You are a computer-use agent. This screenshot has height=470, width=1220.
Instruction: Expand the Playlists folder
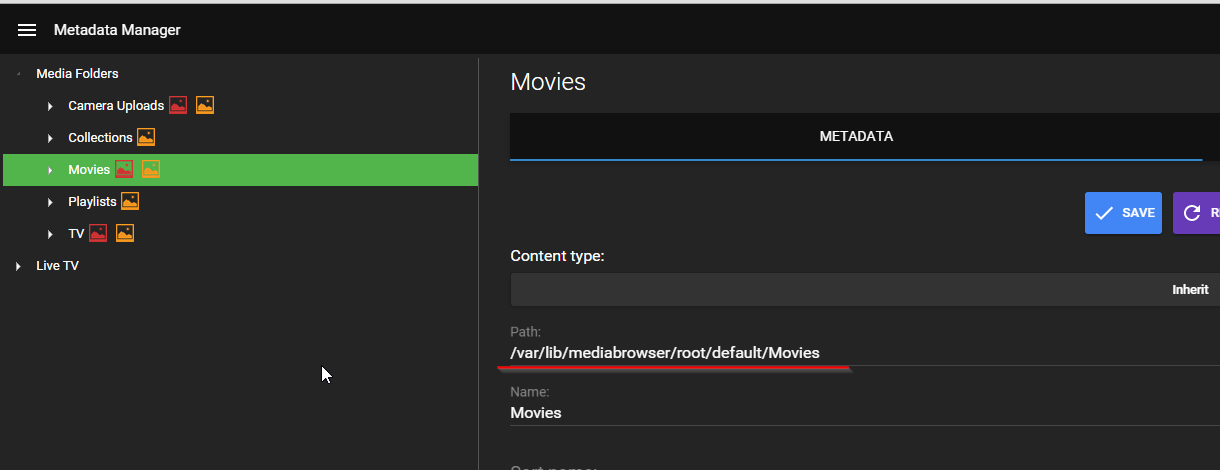51,202
